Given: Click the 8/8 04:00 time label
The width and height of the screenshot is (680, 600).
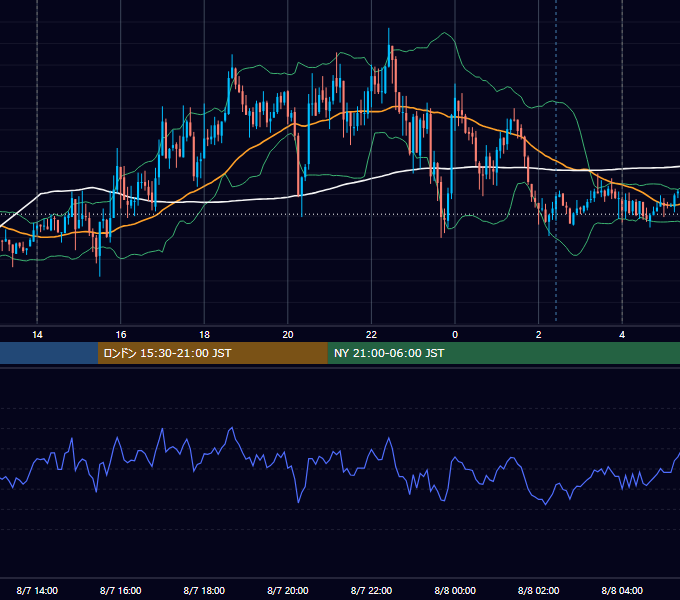Looking at the screenshot, I should click(x=622, y=590).
